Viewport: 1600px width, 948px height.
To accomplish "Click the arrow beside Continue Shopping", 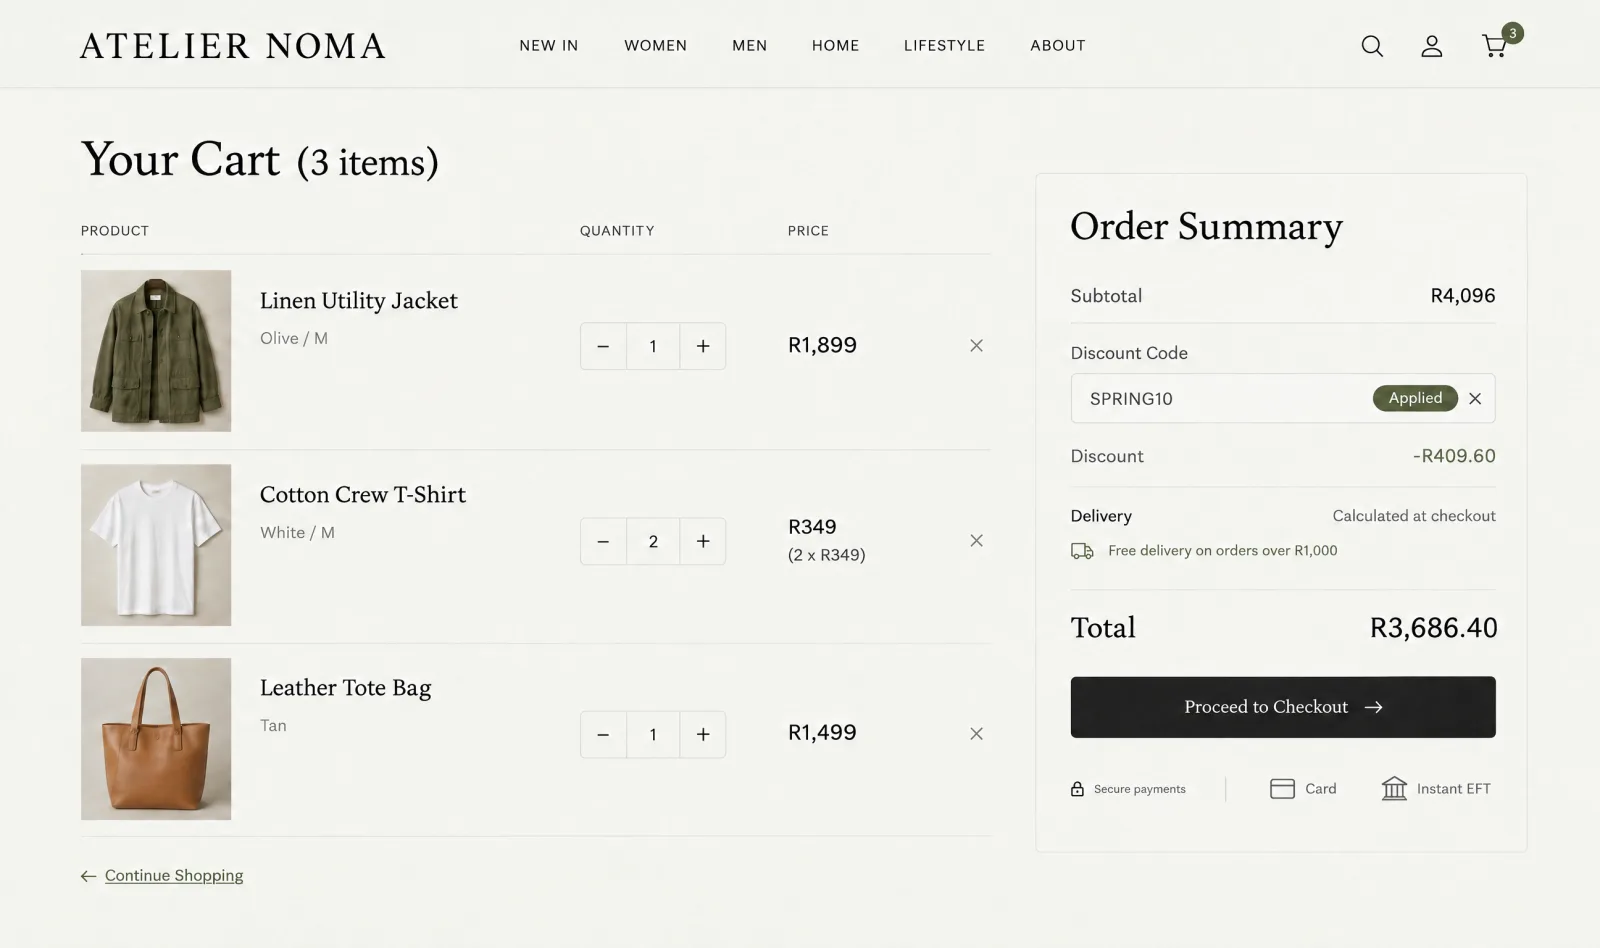I will tap(89, 876).
